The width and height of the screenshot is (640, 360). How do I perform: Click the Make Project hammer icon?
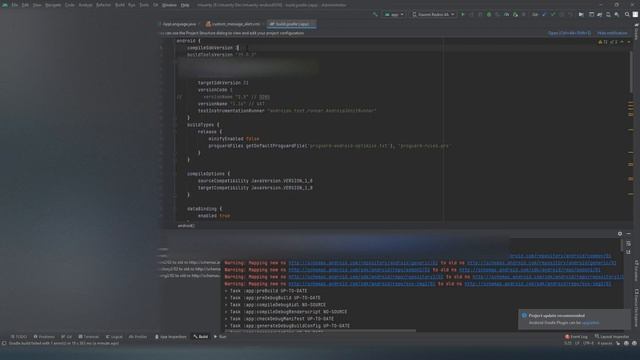pyautogui.click(x=375, y=15)
